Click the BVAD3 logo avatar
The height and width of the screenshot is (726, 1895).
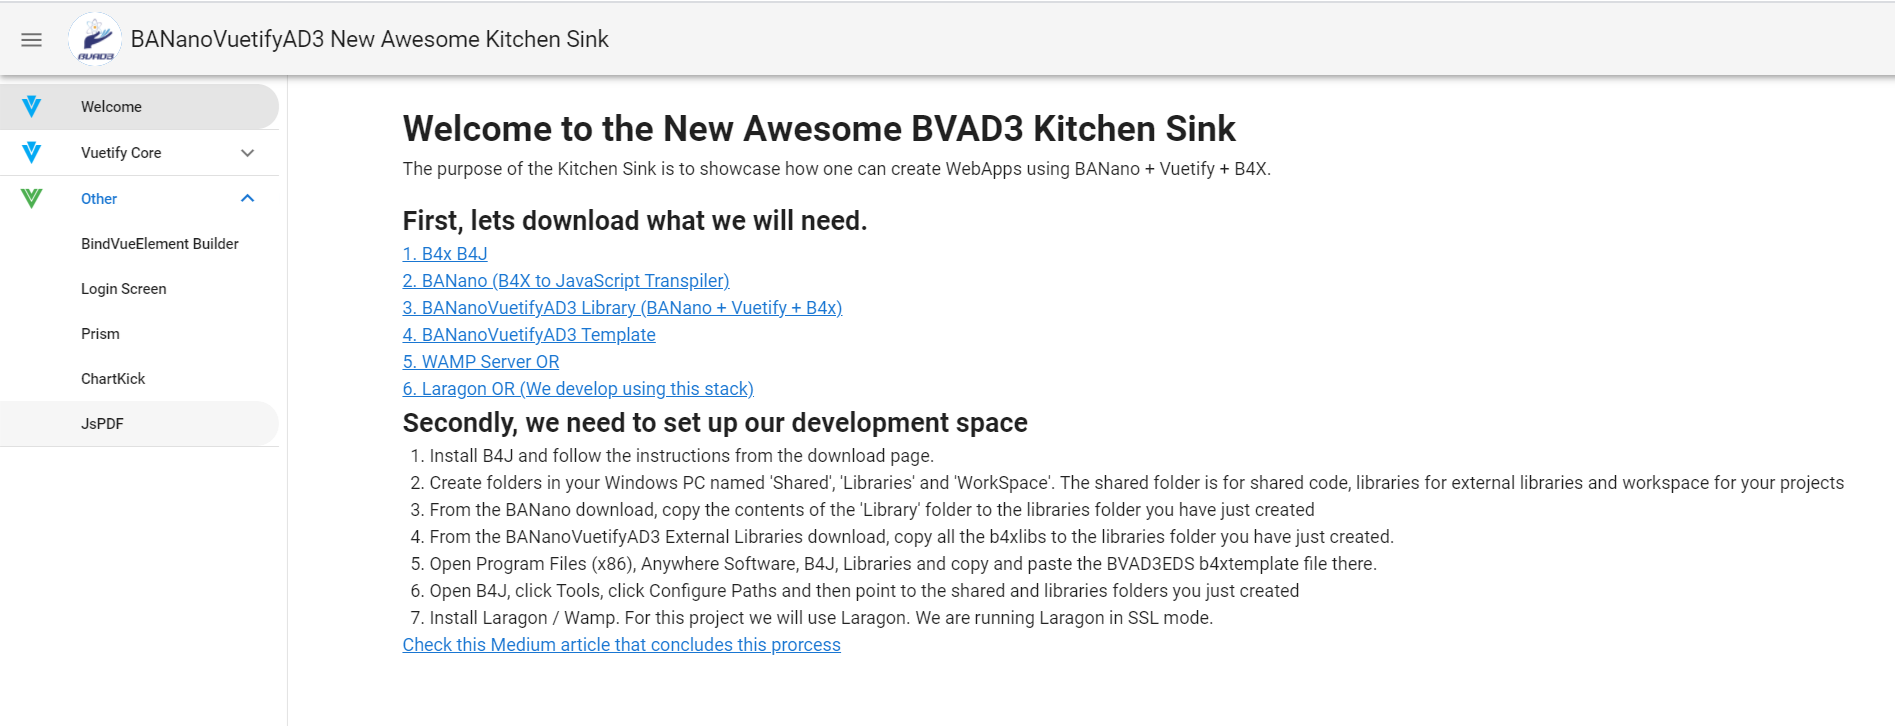tap(95, 40)
